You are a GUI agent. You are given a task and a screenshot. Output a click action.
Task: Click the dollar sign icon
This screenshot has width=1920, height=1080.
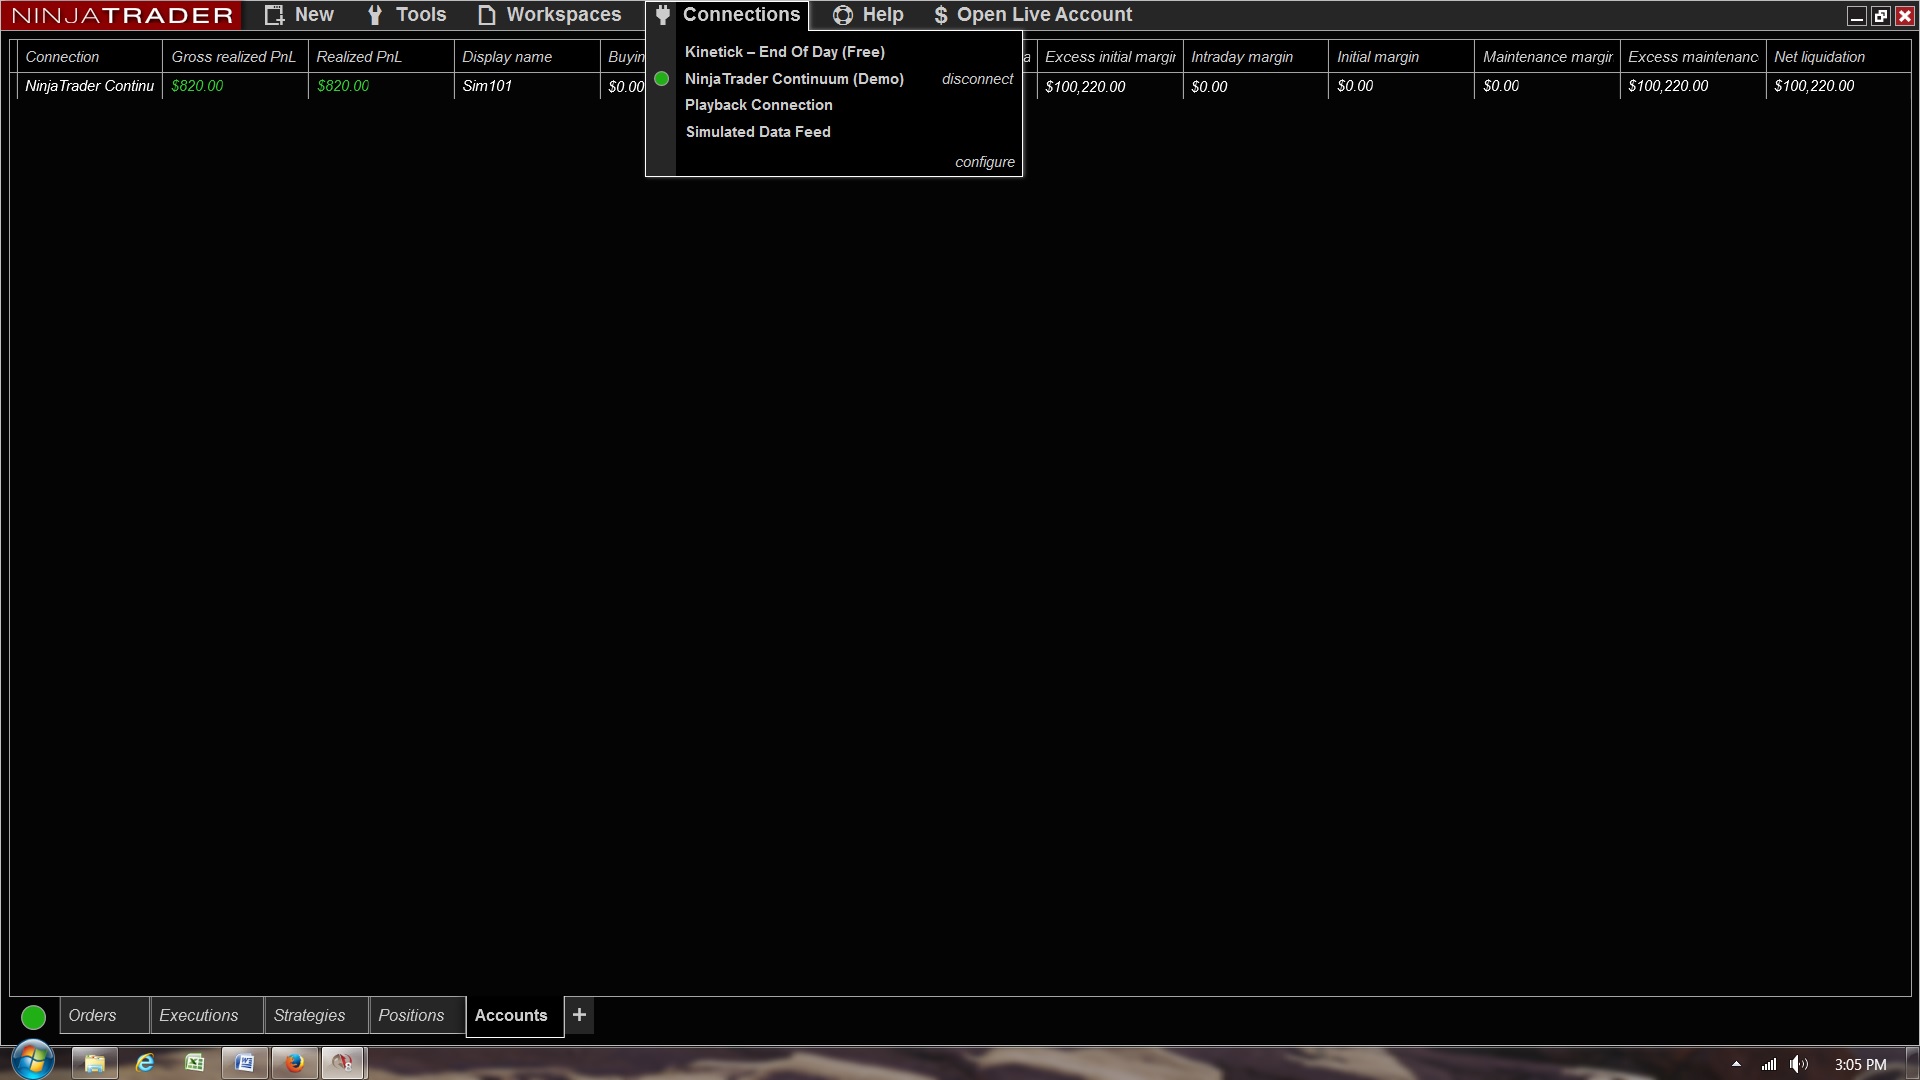(x=940, y=15)
